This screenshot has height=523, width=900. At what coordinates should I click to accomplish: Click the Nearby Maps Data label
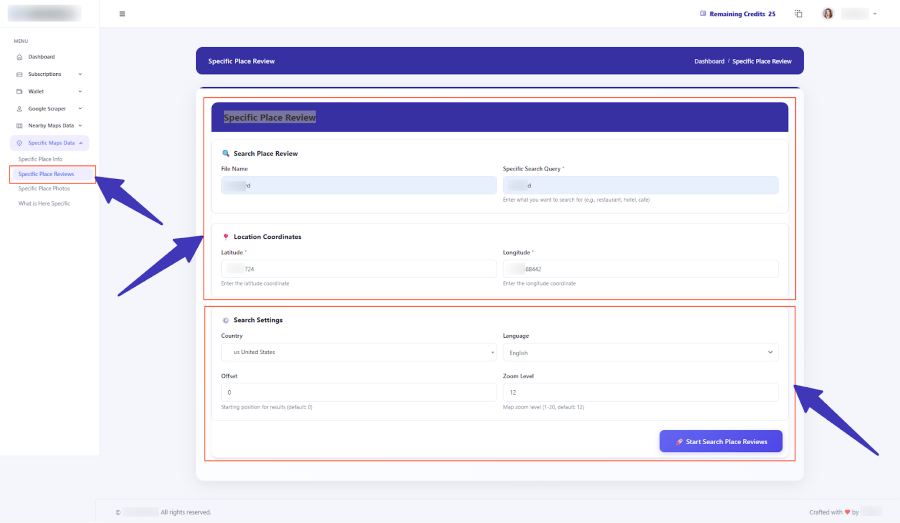[x=51, y=126]
